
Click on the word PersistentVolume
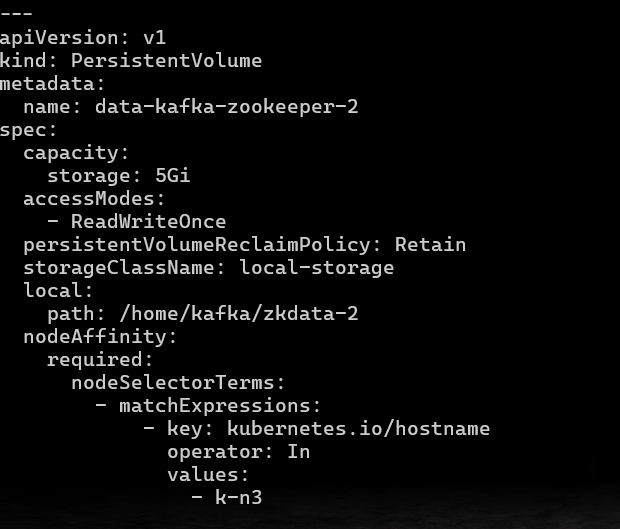tap(166, 60)
